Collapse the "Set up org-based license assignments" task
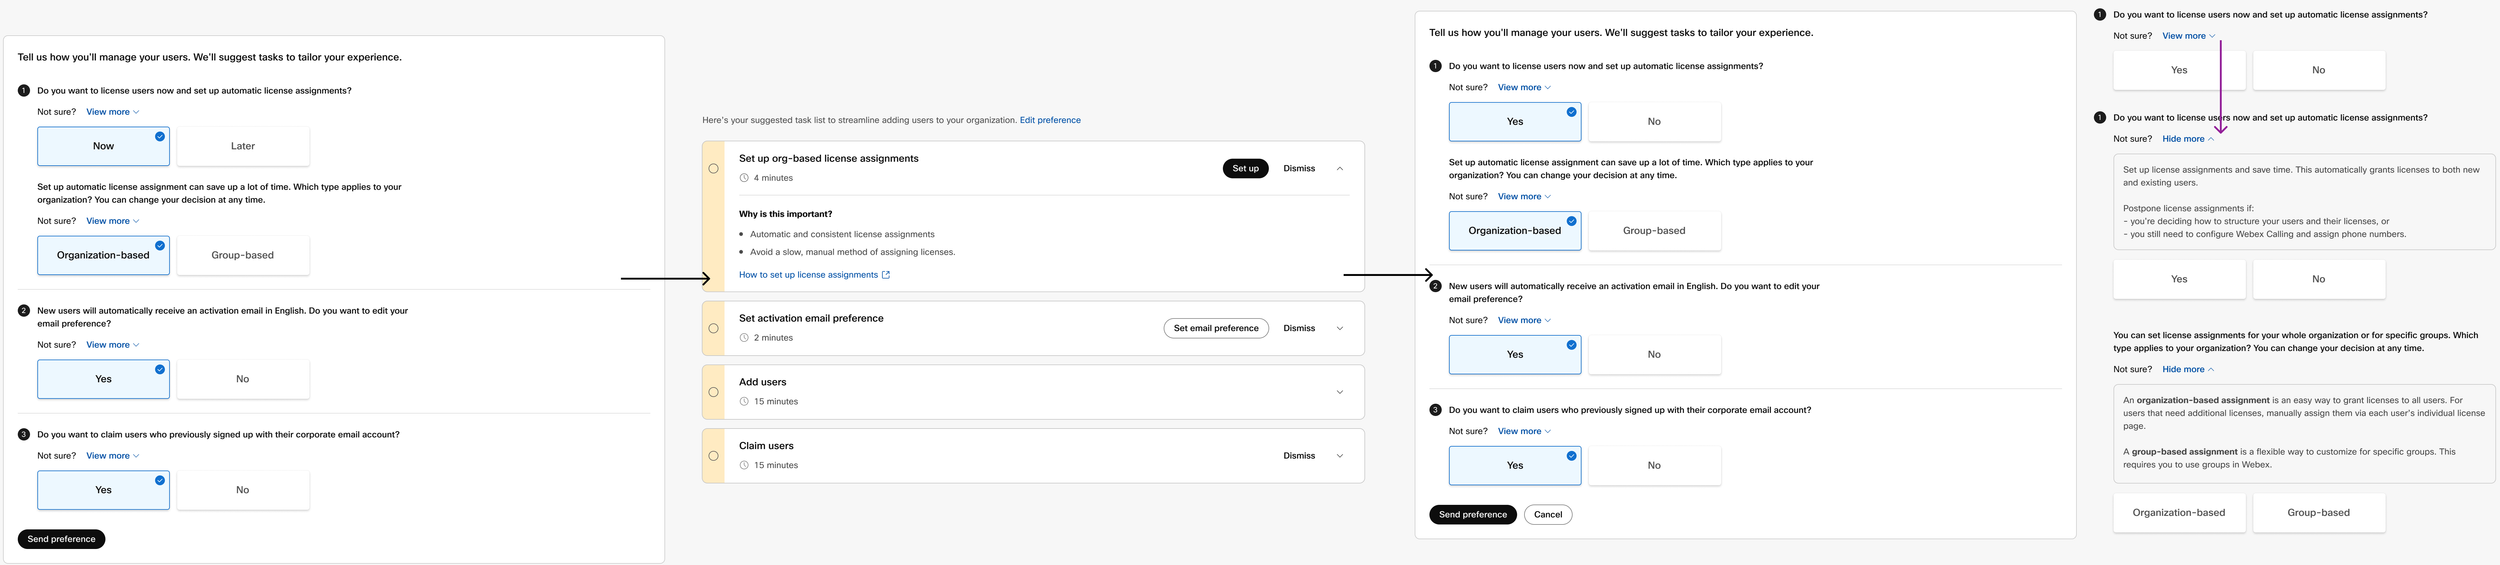 1340,168
